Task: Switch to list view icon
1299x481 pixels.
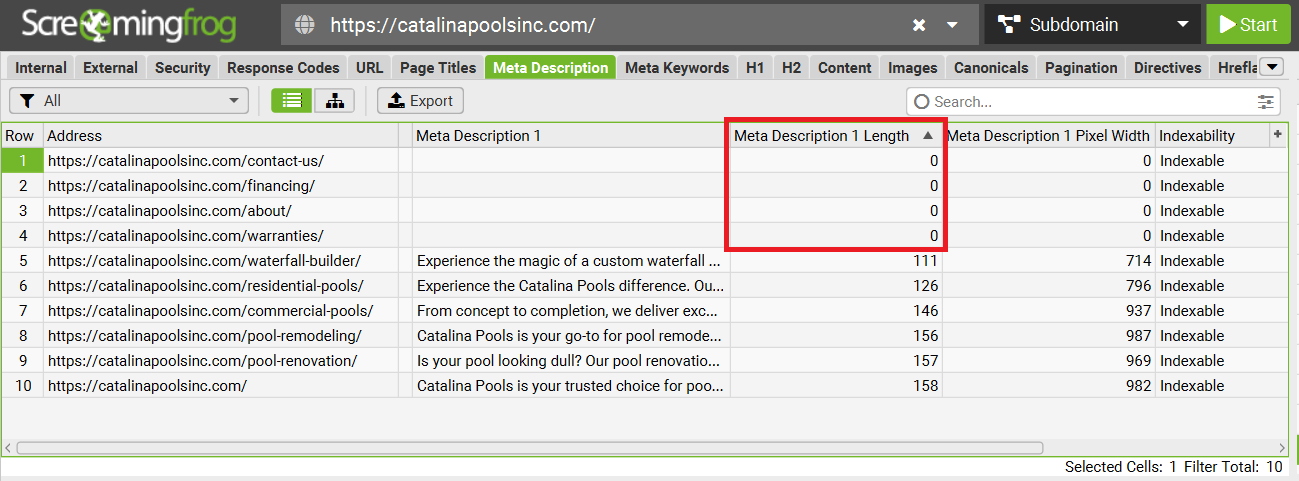Action: pyautogui.click(x=292, y=101)
